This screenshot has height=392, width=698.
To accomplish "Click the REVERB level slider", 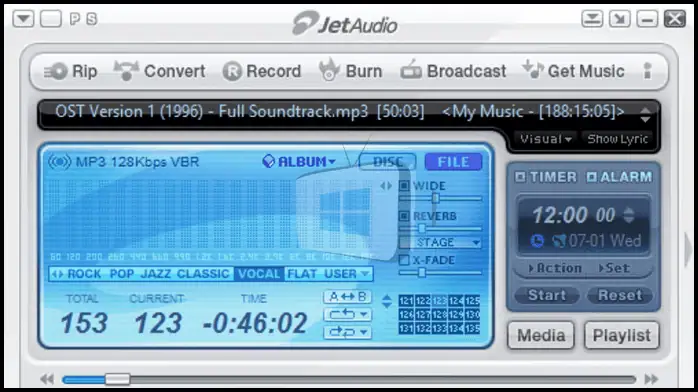I will [440, 229].
